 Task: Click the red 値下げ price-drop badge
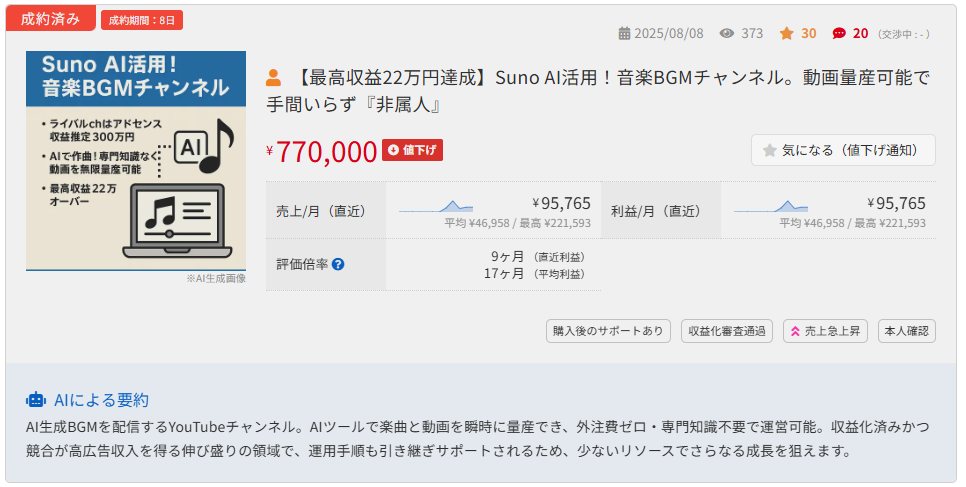(x=412, y=150)
